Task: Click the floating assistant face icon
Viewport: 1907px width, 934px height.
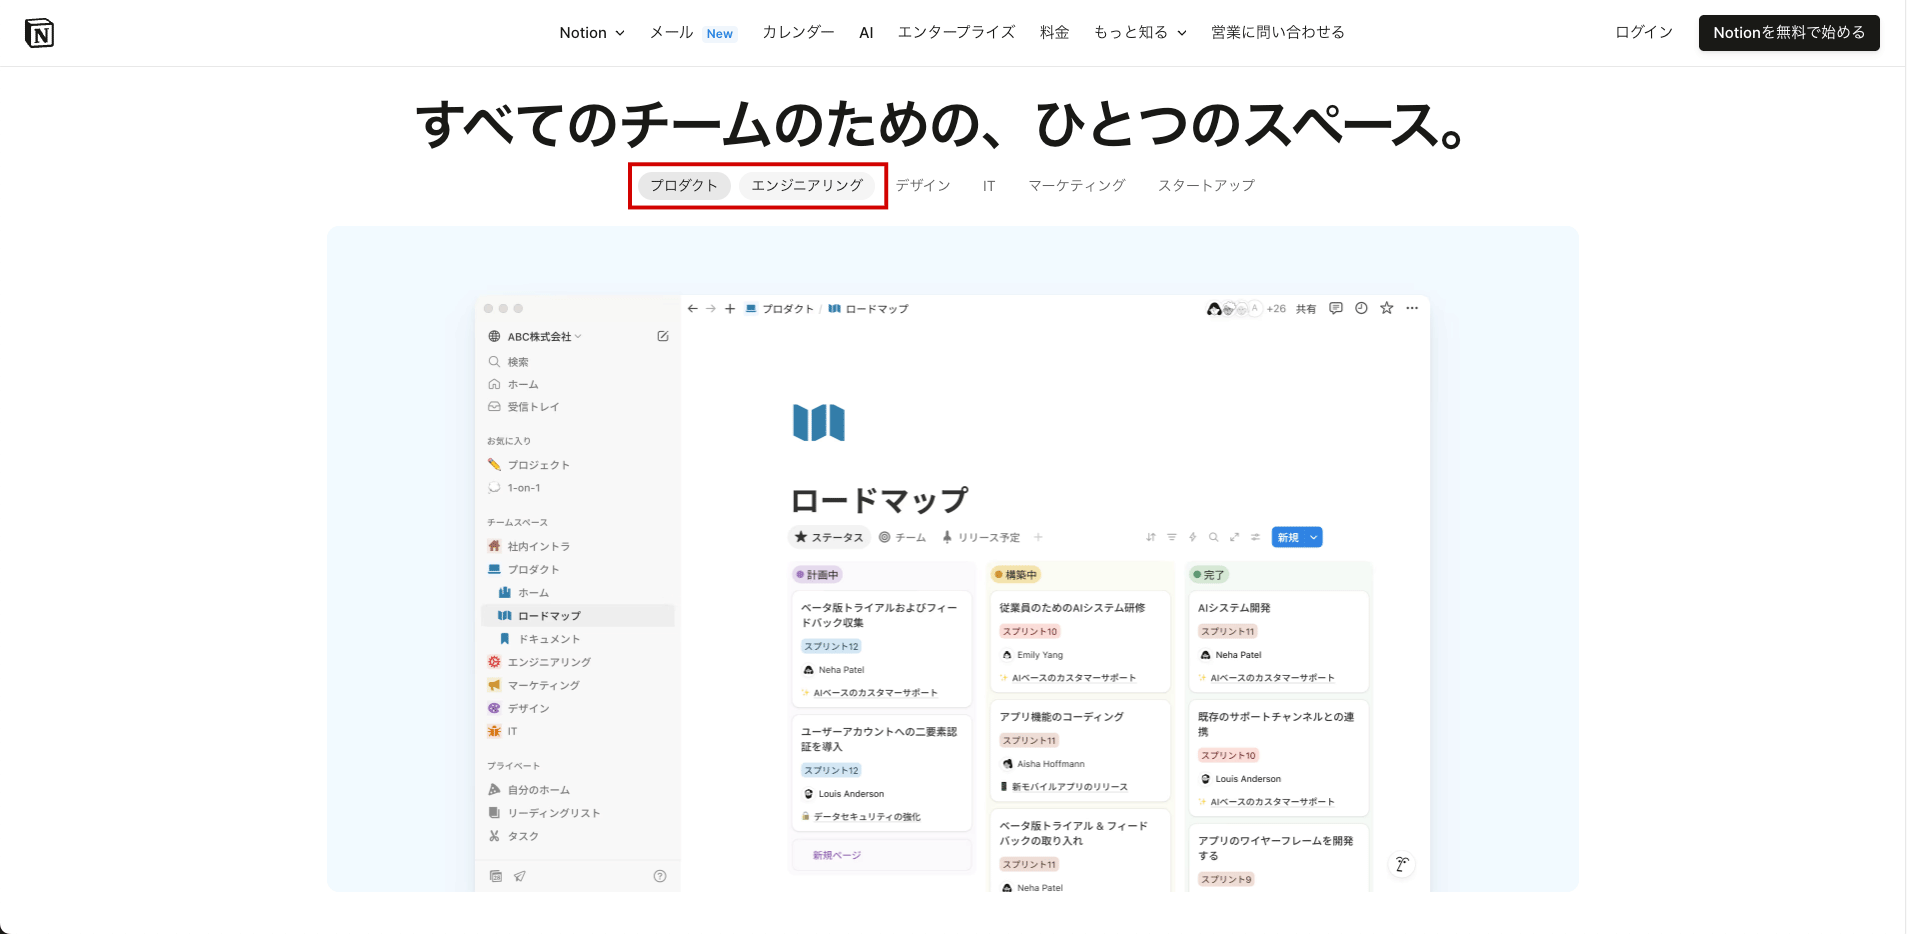Action: click(x=1402, y=865)
